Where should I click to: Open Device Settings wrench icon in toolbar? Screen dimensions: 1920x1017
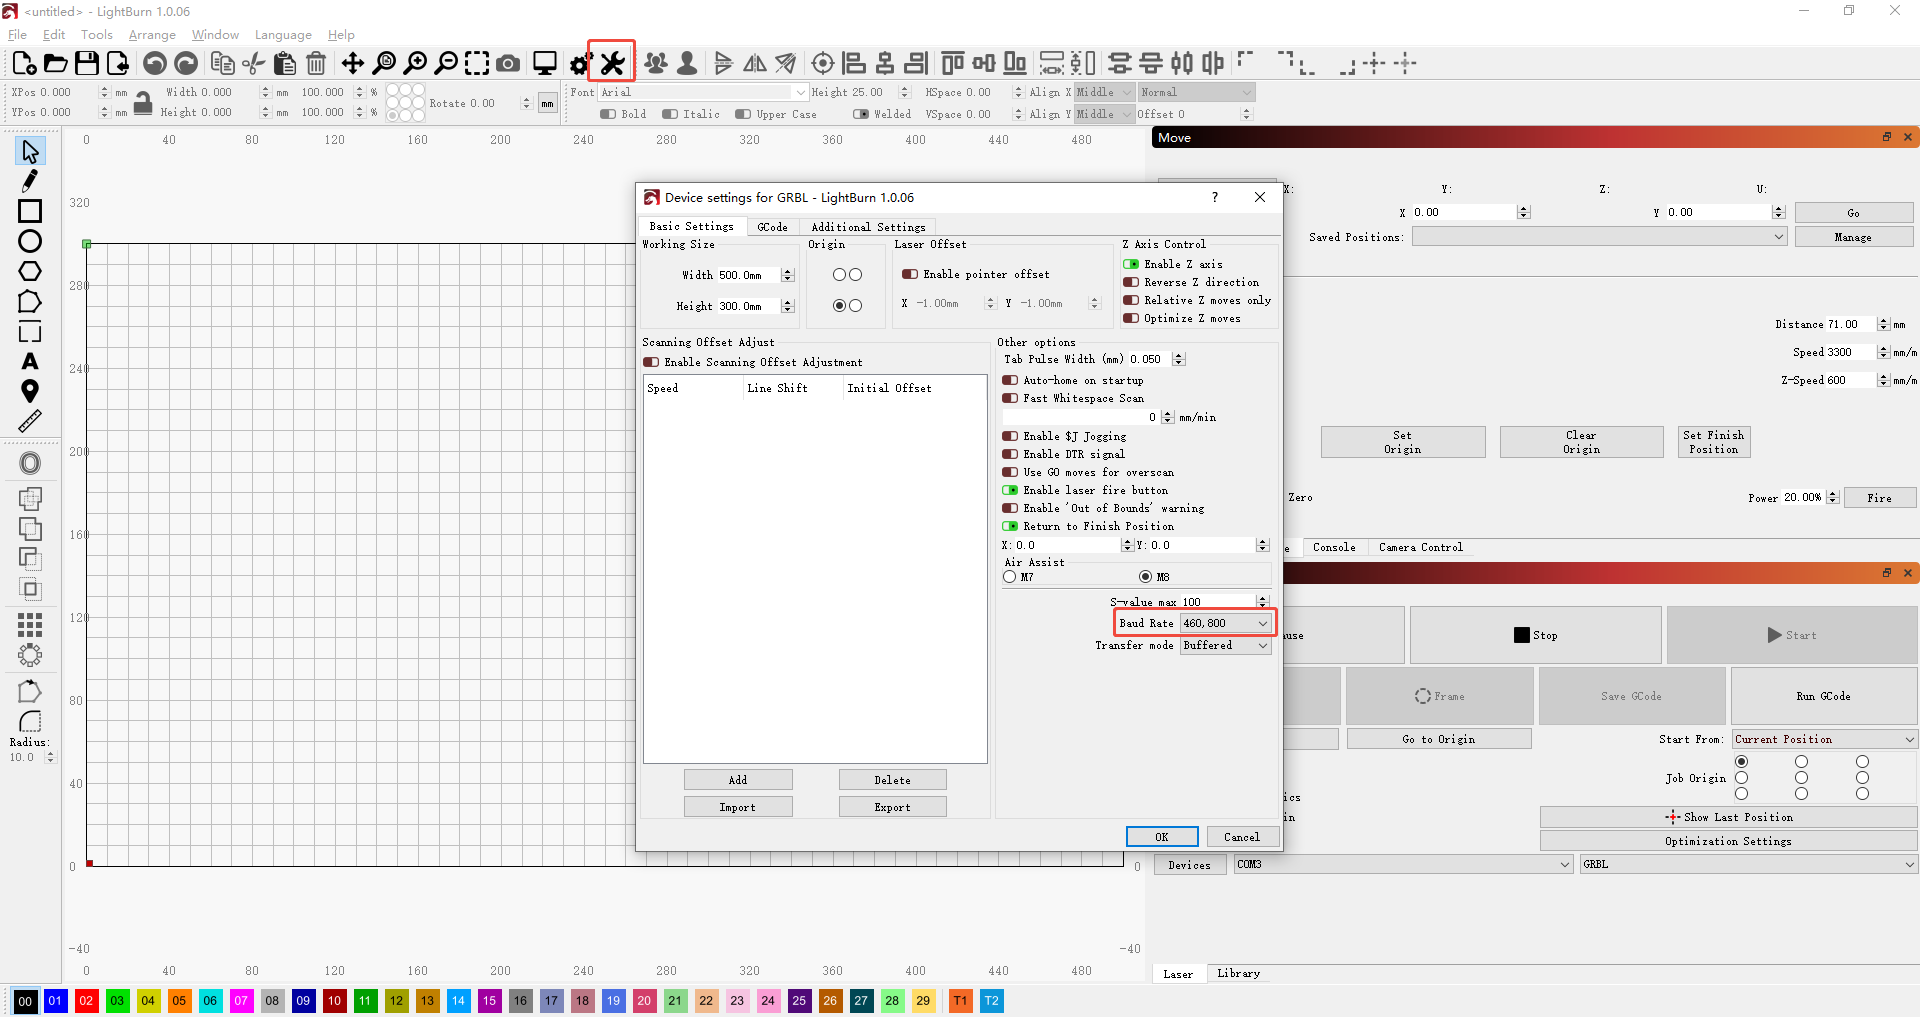point(612,63)
